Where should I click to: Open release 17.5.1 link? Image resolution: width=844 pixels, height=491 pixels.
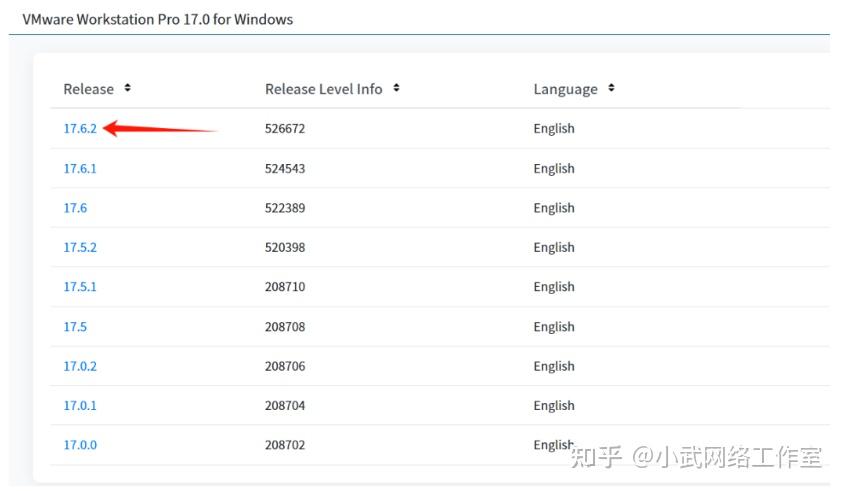pyautogui.click(x=80, y=286)
